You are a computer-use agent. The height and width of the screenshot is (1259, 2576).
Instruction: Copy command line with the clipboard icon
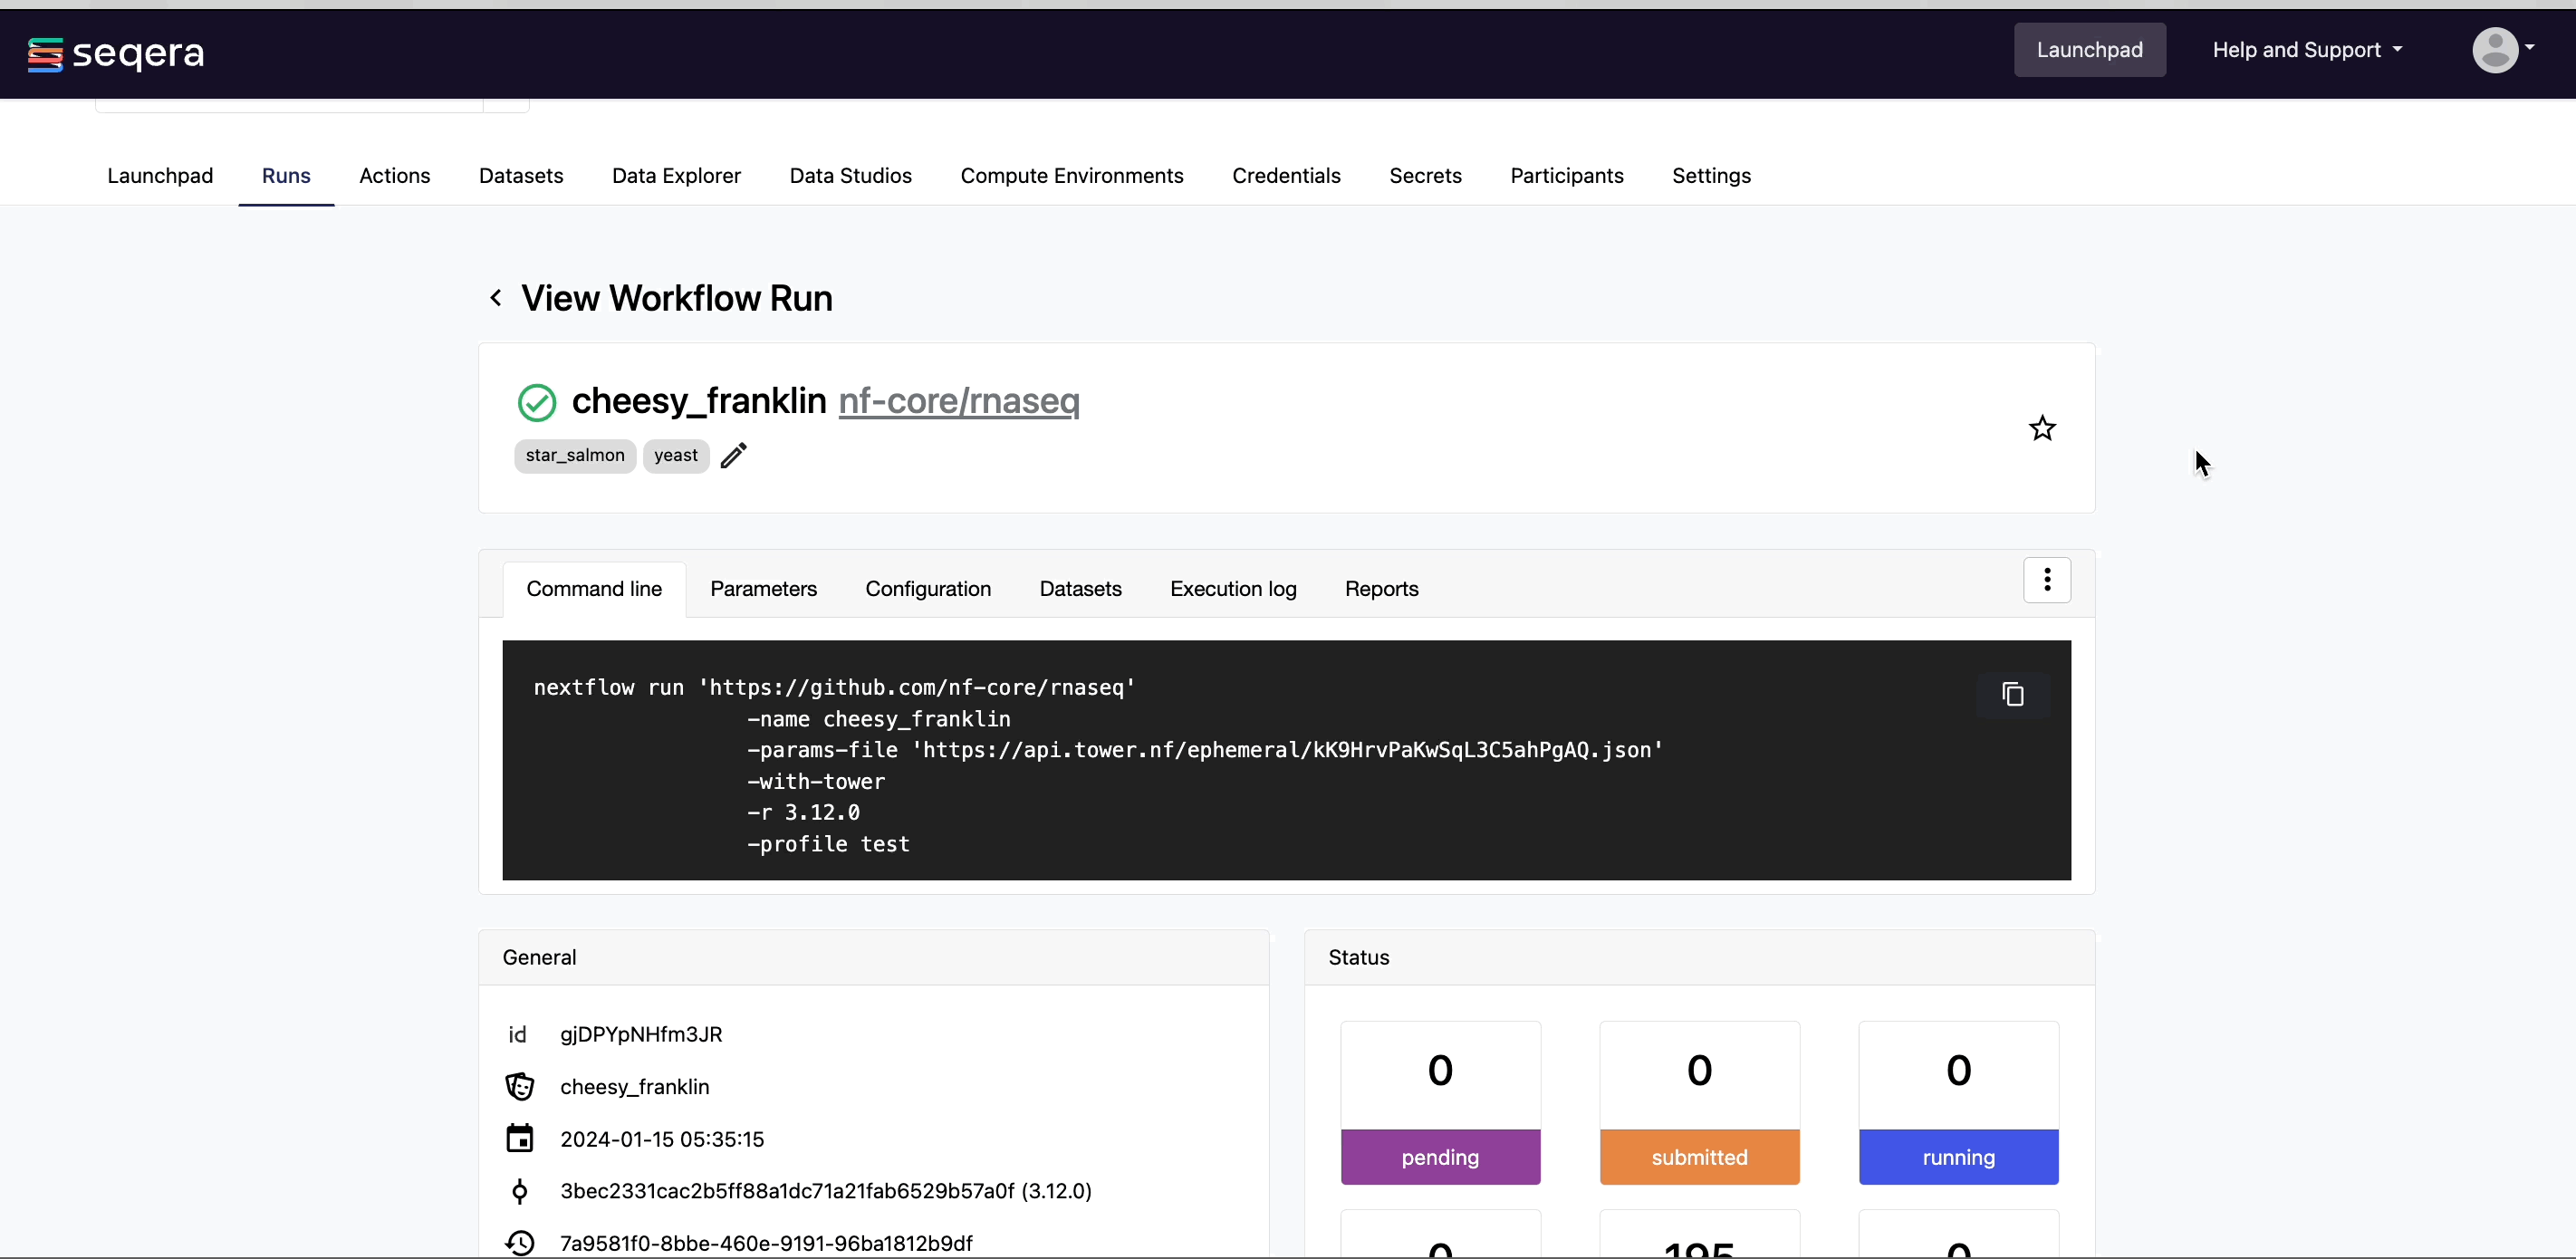tap(2012, 695)
